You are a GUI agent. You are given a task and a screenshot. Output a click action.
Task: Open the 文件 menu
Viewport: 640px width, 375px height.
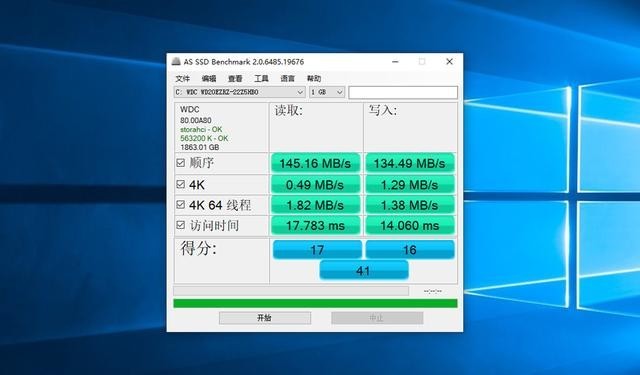[x=182, y=79]
